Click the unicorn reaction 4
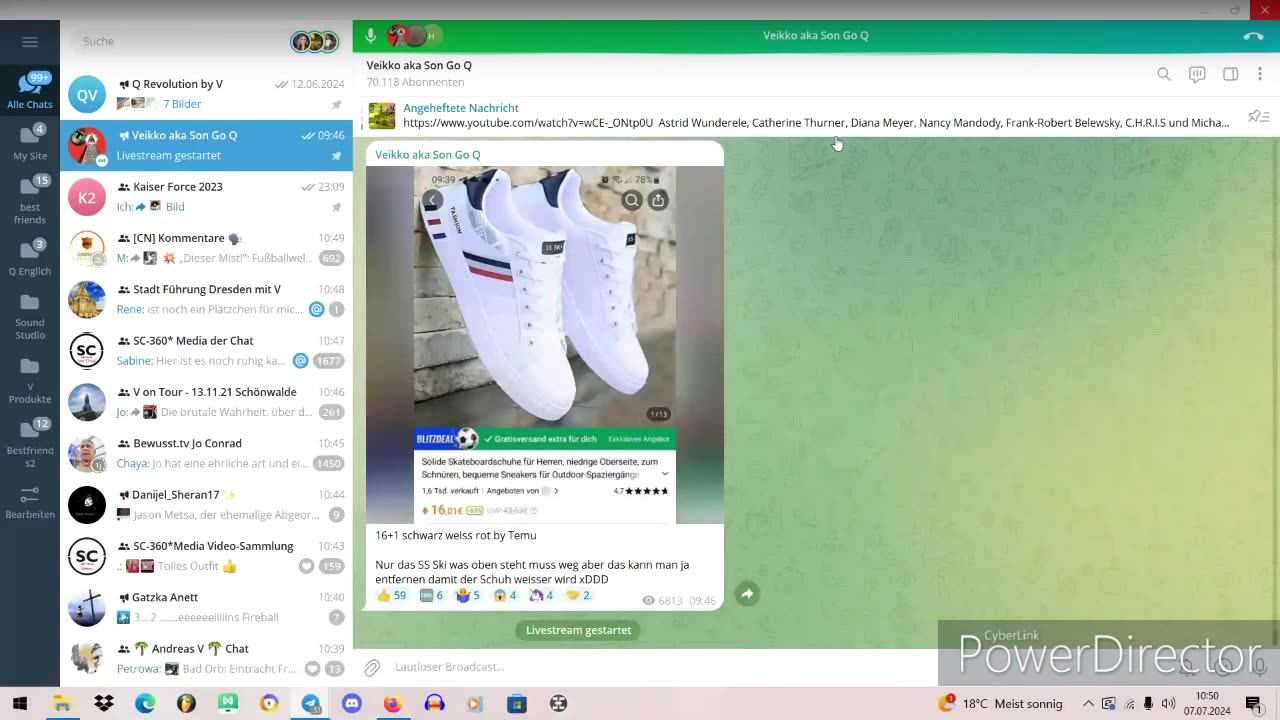Screen dimensions: 1280x720 541,595
